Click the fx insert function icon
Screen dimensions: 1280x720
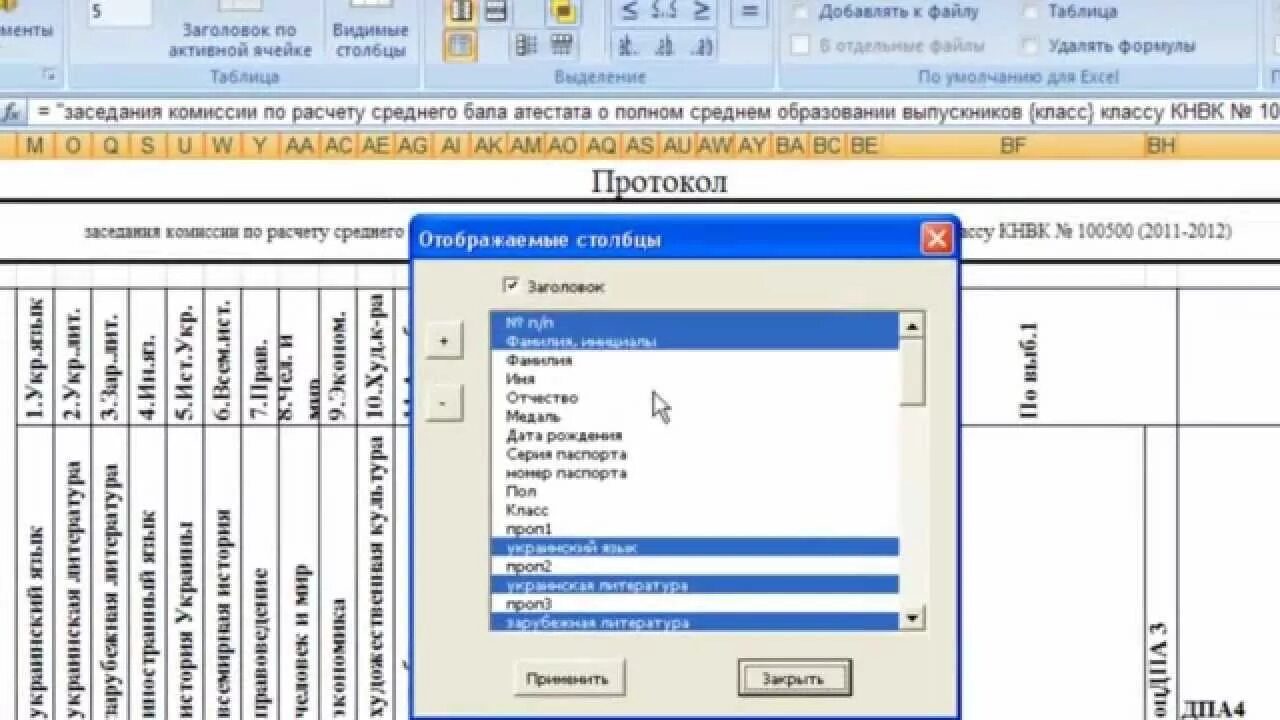click(11, 113)
